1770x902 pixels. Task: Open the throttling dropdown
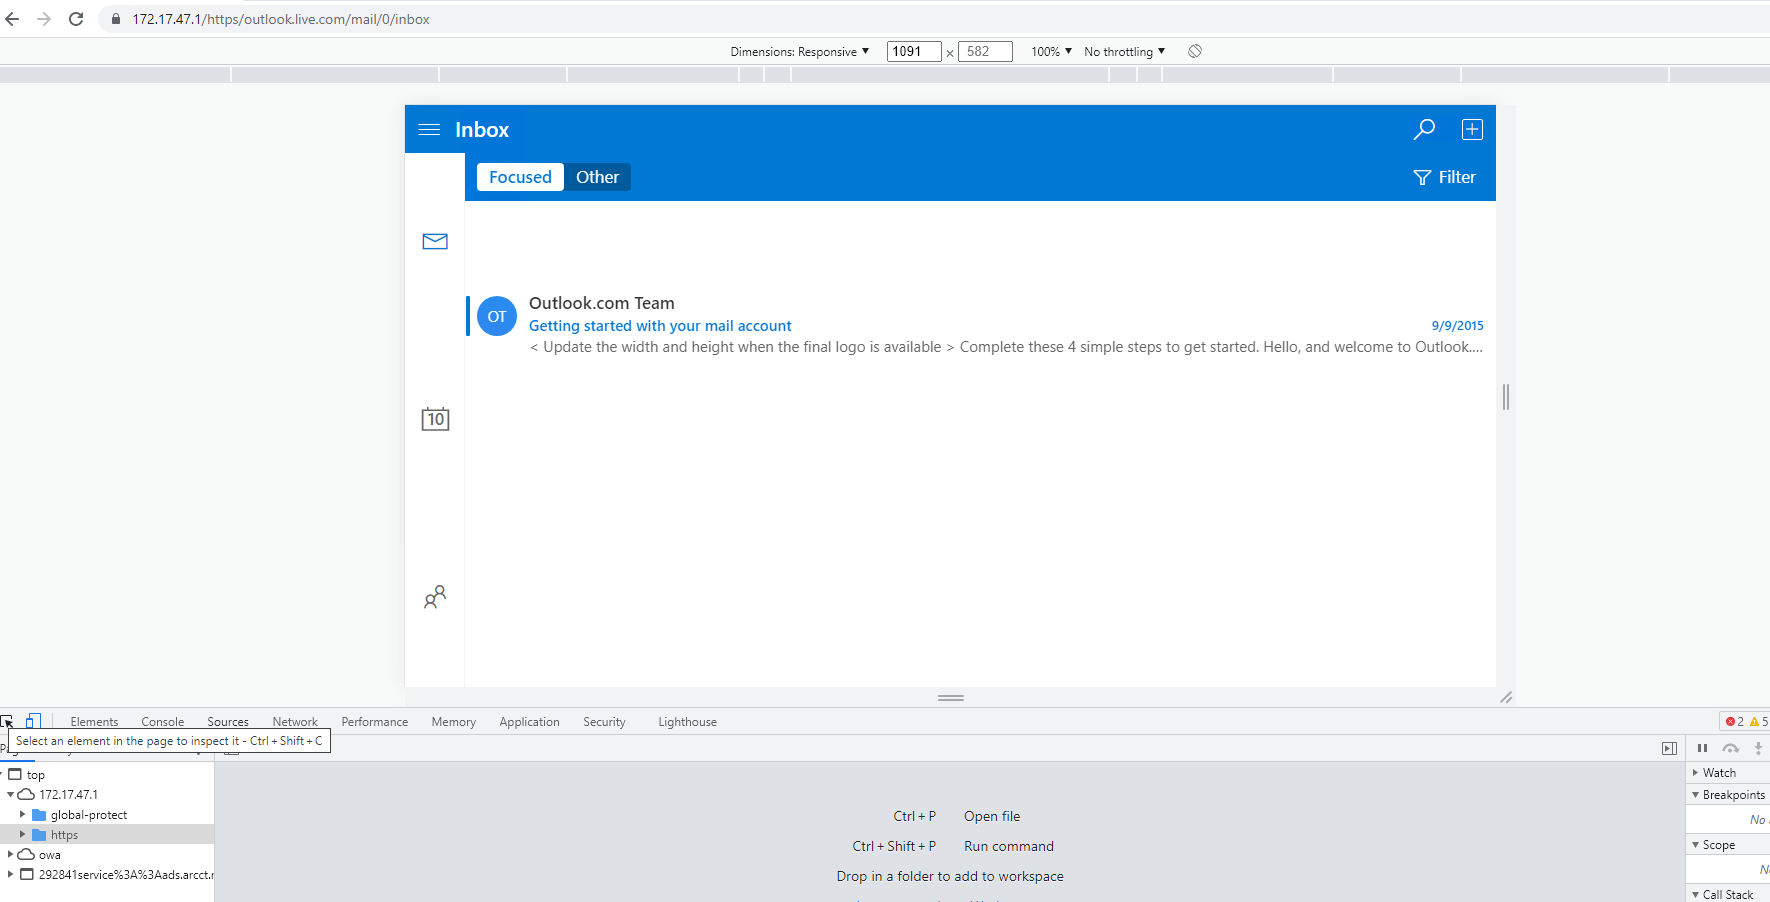click(1122, 51)
